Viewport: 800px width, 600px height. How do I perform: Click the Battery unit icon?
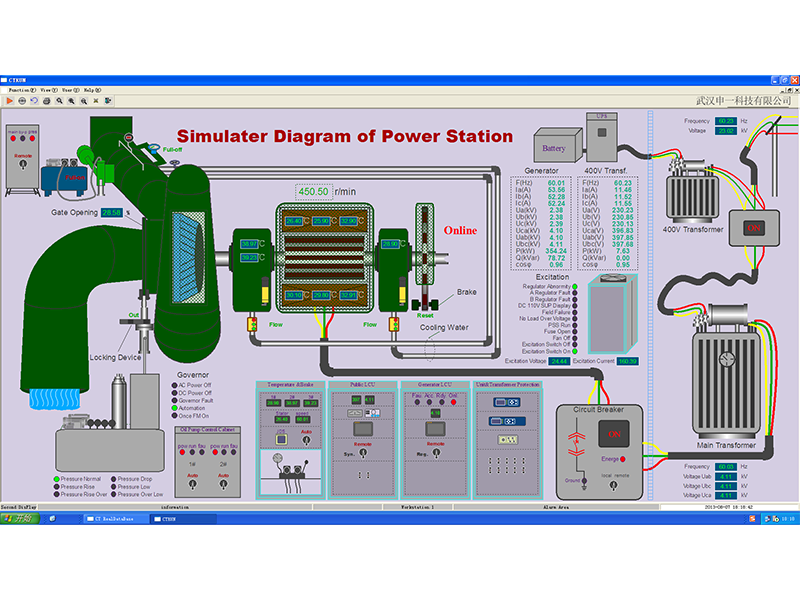pyautogui.click(x=553, y=148)
